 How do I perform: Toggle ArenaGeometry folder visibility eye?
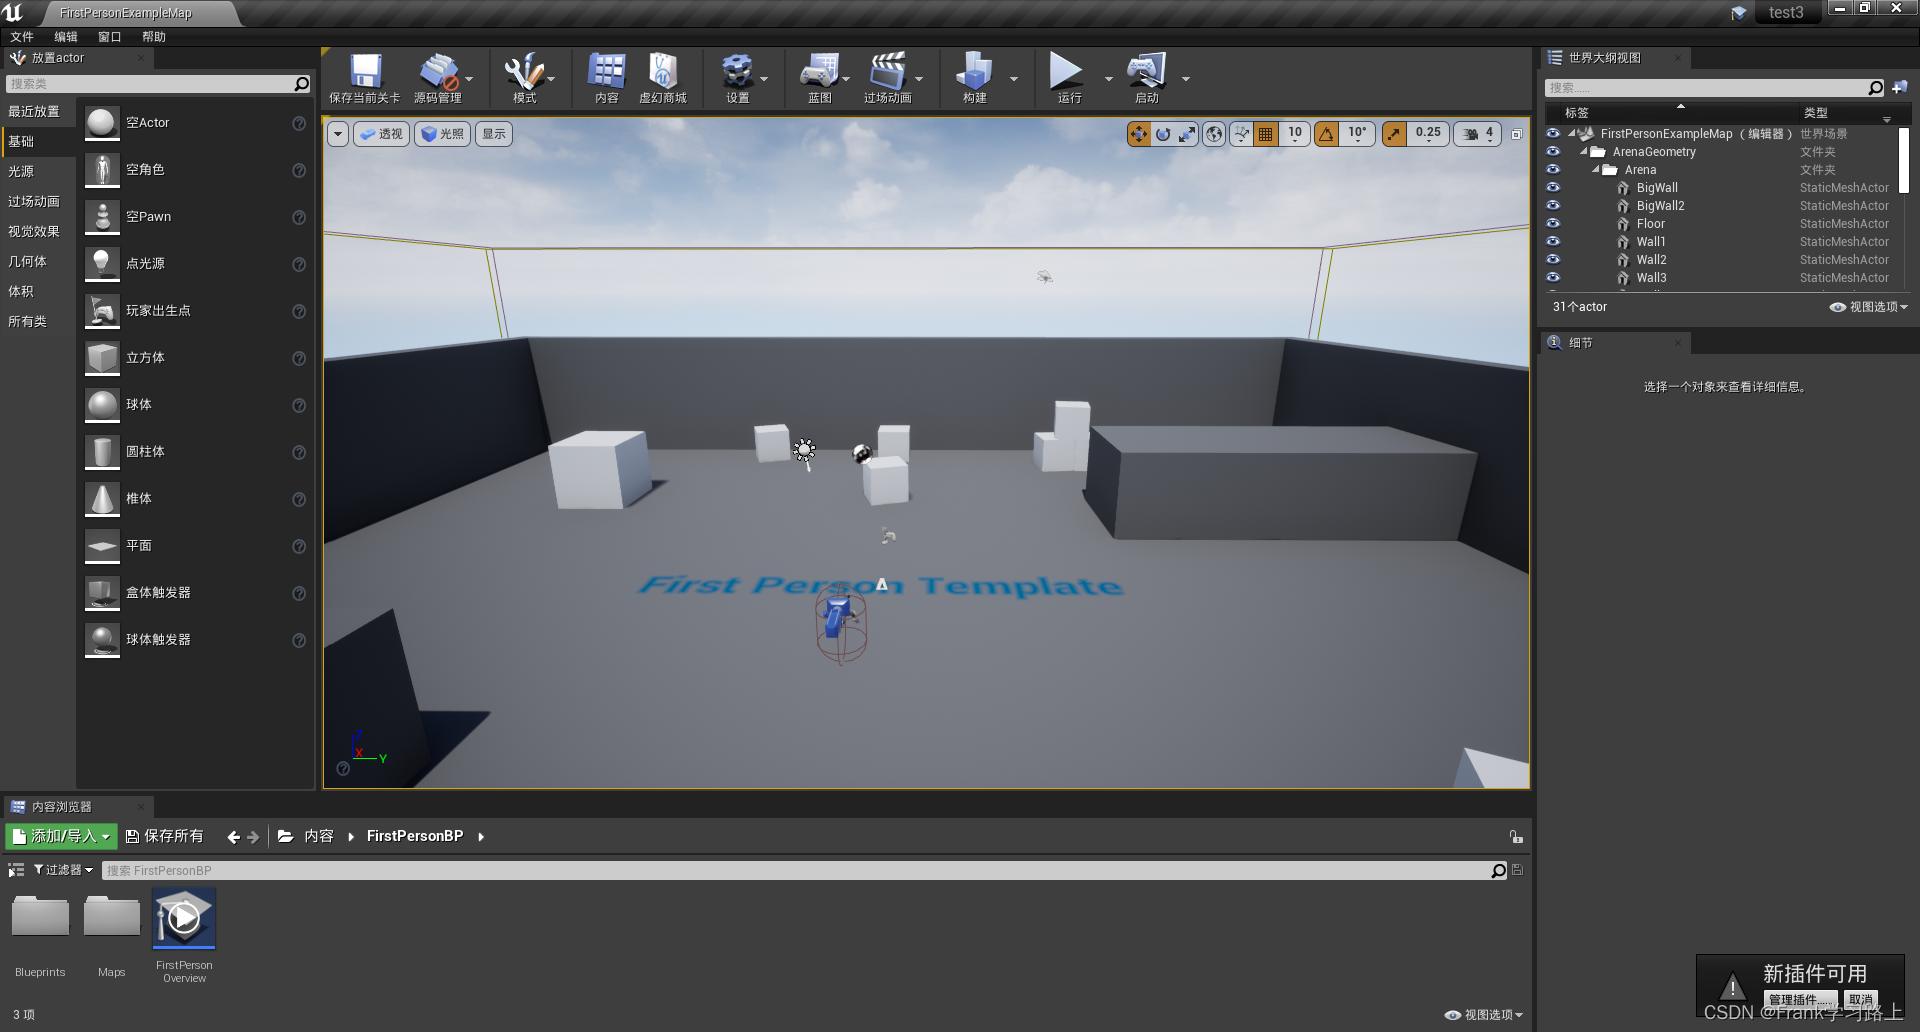pos(1553,152)
